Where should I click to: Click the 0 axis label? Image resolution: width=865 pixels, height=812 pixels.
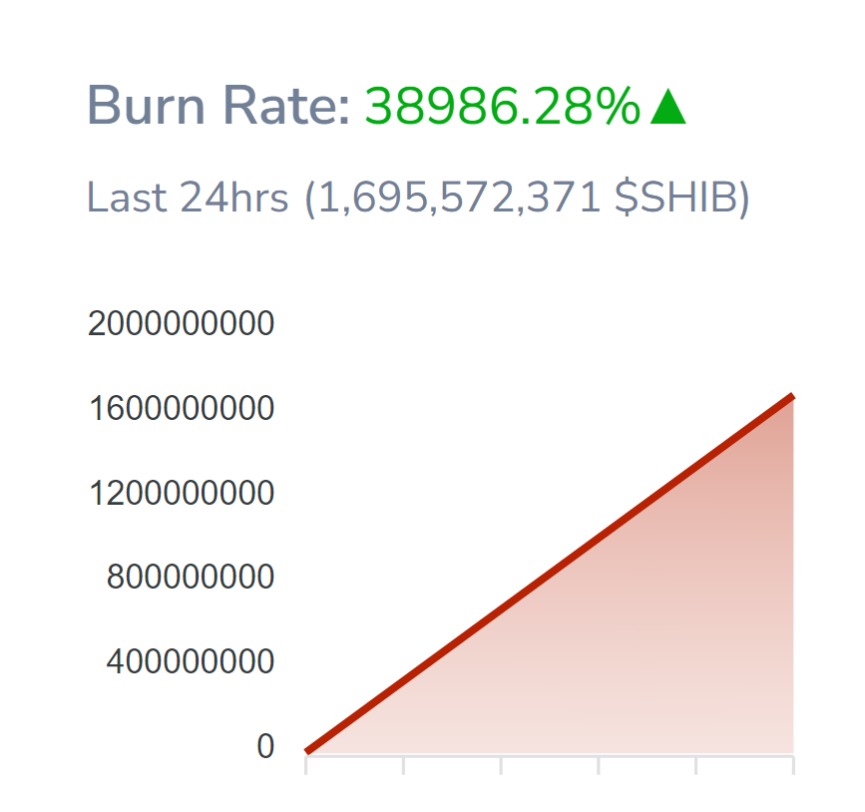click(265, 746)
